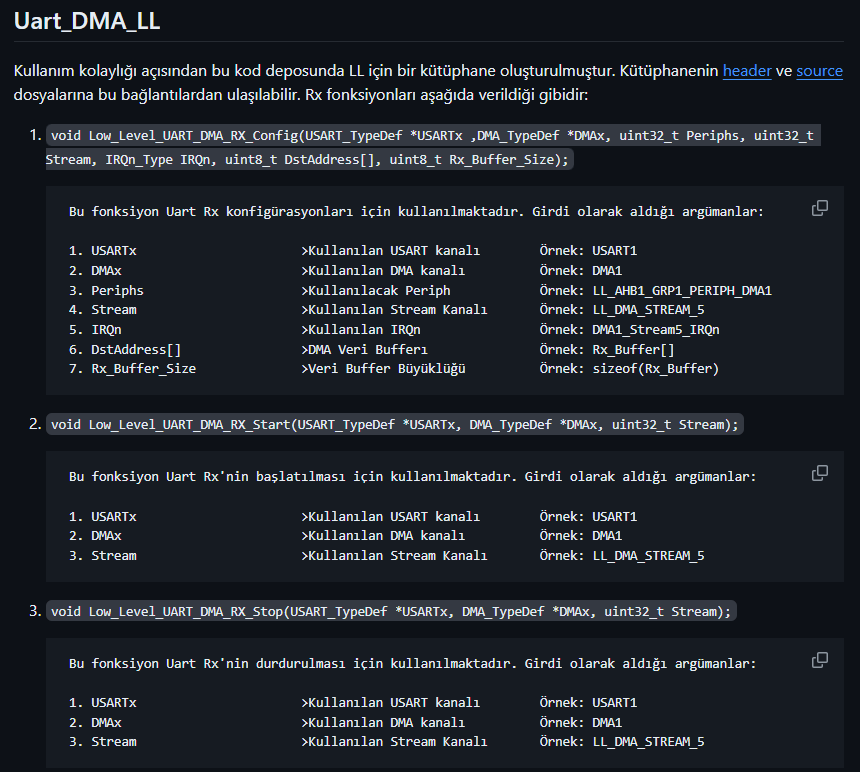Copy the RX_Stop arguments code block
The height and width of the screenshot is (772, 860).
coord(819,660)
